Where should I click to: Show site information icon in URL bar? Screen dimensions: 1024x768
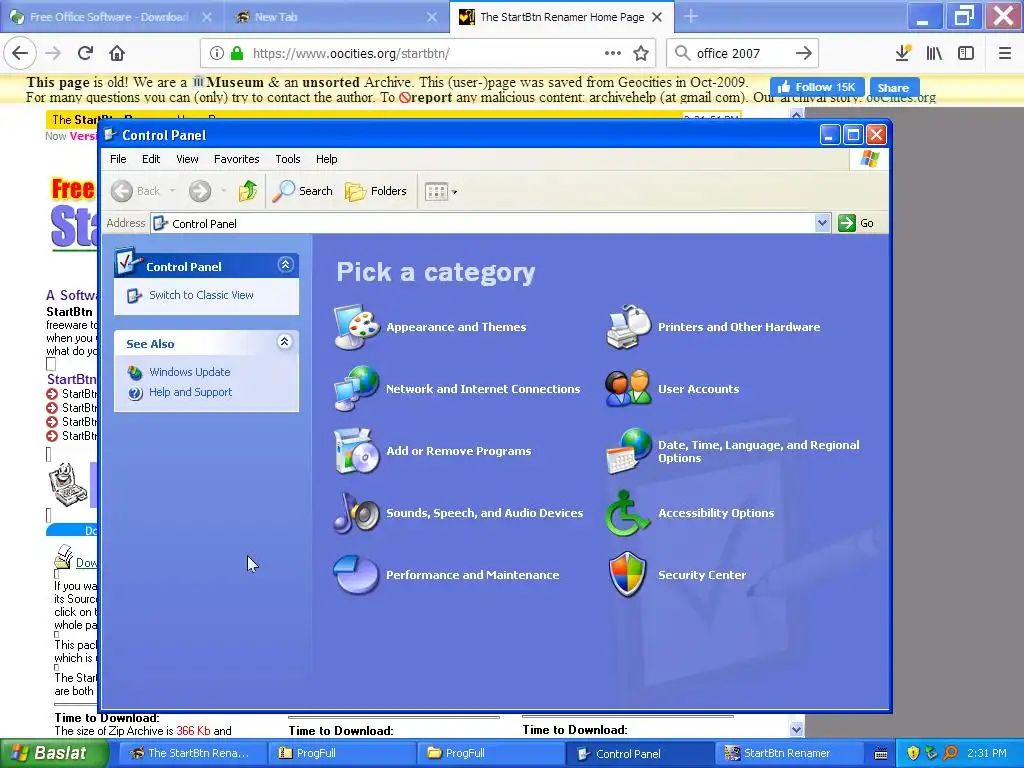tap(216, 53)
